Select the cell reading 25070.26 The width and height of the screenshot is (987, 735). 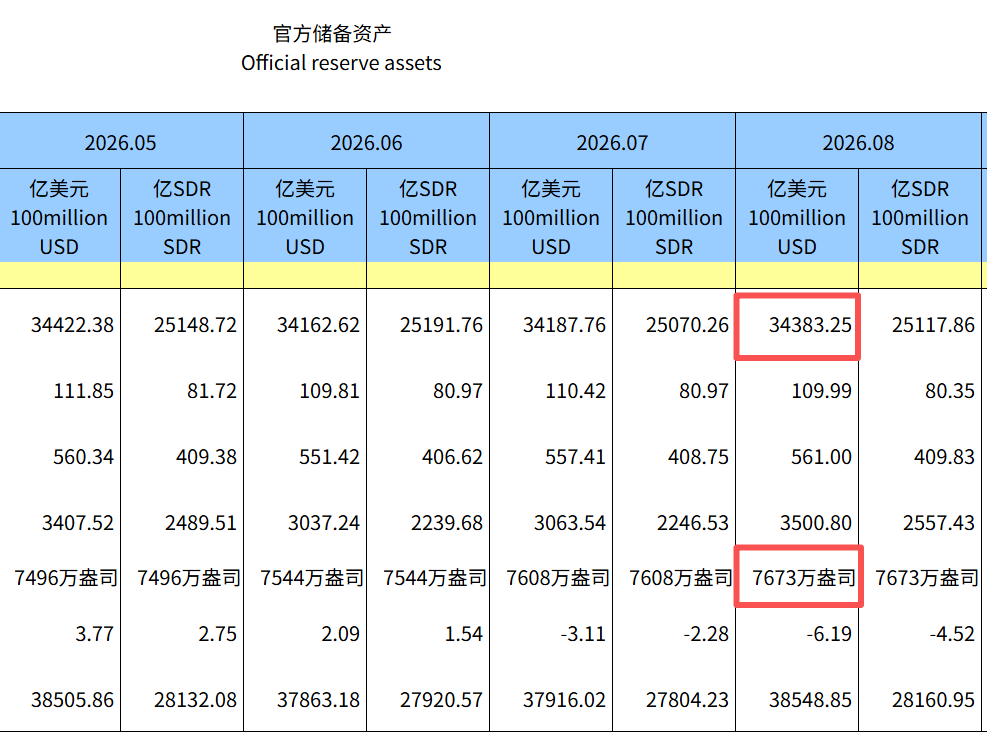[x=687, y=325]
